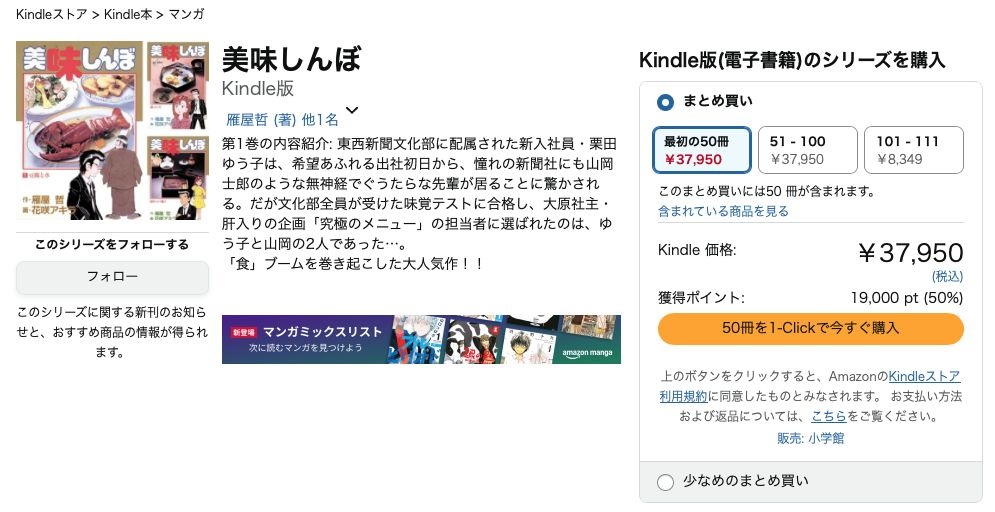Click the large 美味しんぼ main cover image
Viewport: 995px width, 512px height.
[x=80, y=124]
